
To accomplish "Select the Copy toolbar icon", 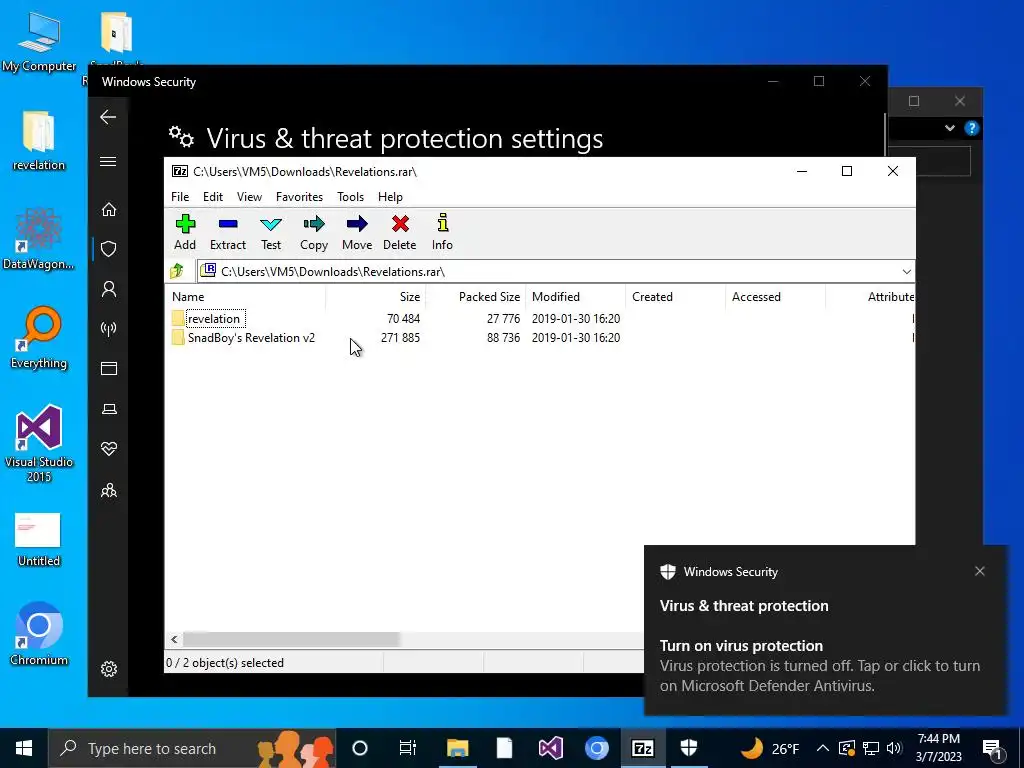I will pos(313,232).
